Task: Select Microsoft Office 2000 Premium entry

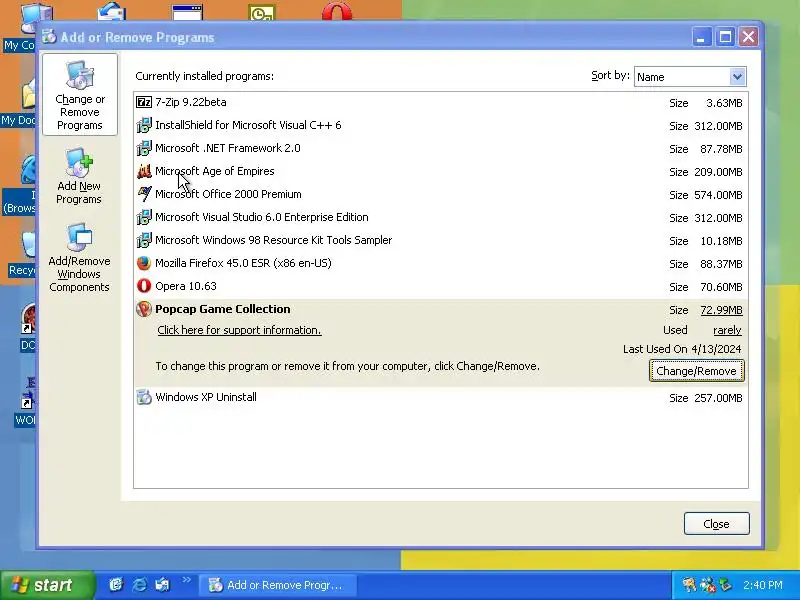Action: pyautogui.click(x=441, y=194)
